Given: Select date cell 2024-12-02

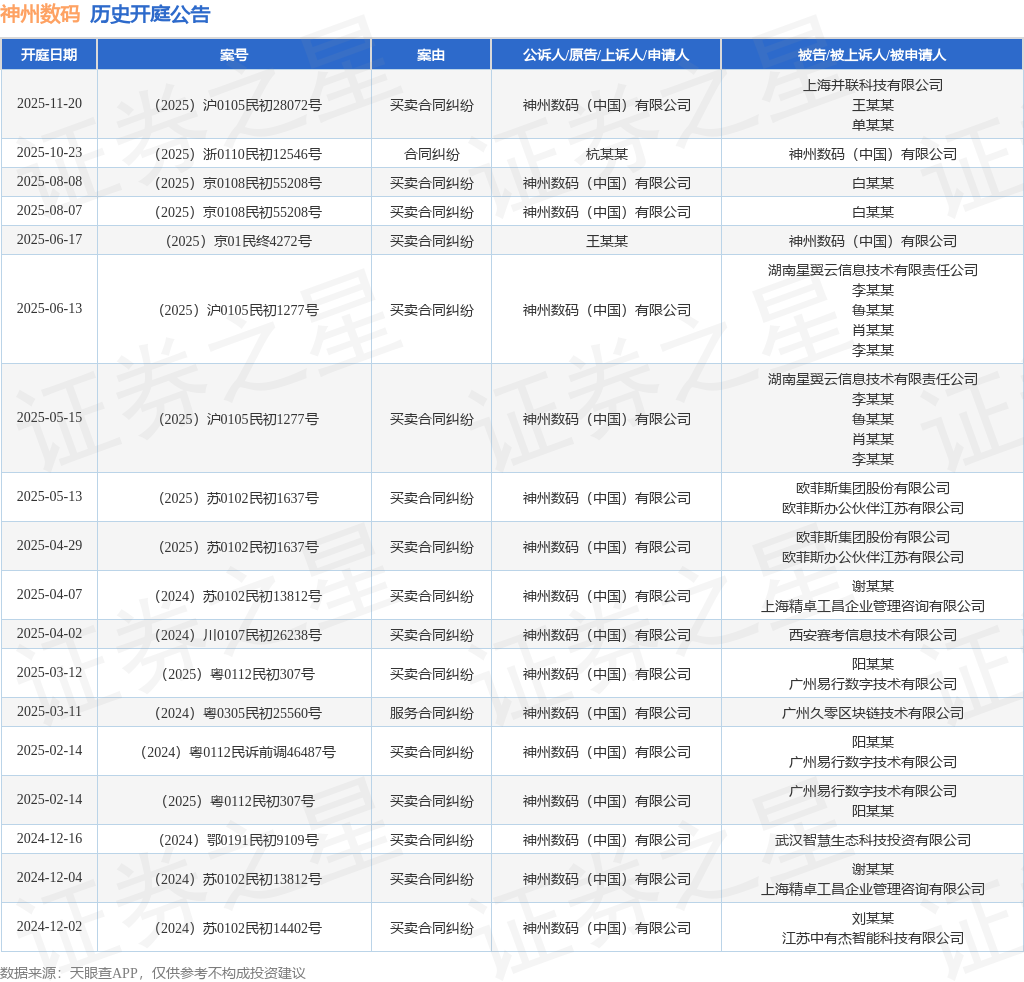Looking at the screenshot, I should tap(50, 926).
